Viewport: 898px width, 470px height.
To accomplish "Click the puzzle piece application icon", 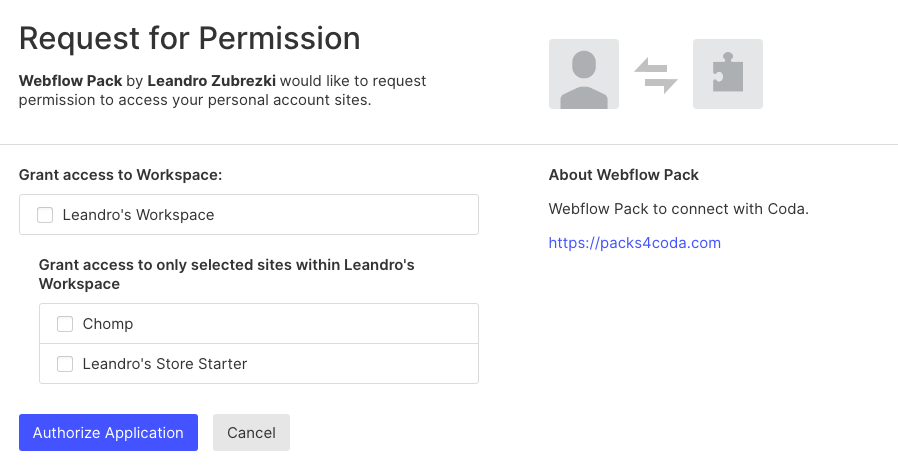I will point(728,74).
